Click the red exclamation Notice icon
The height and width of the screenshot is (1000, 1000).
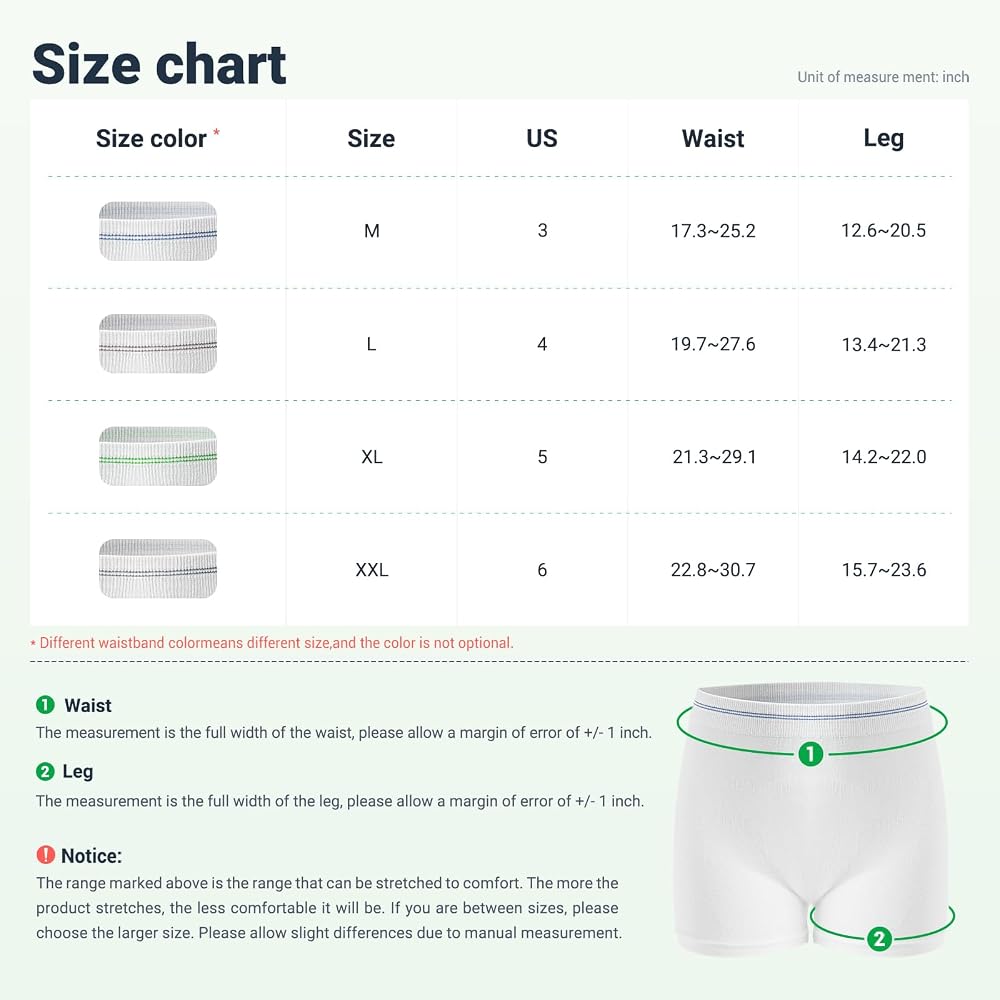click(x=45, y=855)
